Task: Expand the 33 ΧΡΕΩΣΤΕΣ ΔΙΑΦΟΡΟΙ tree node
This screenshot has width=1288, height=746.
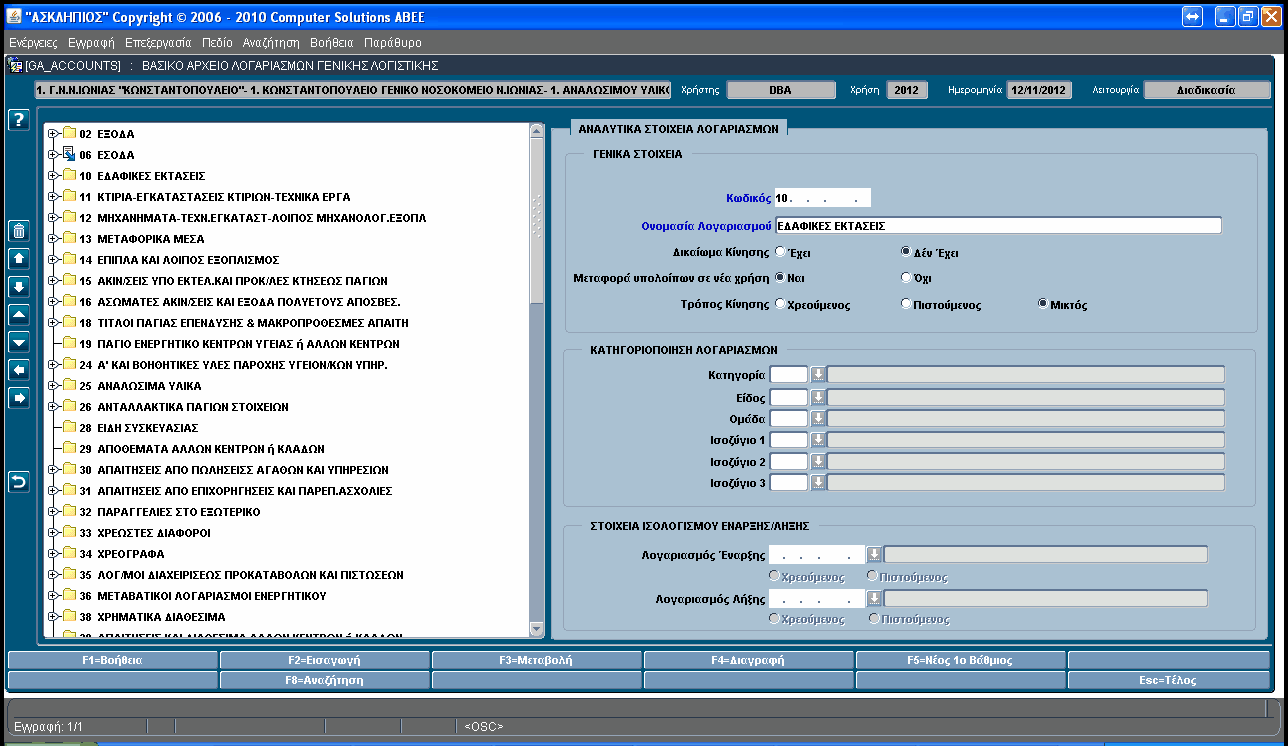Action: (53, 532)
